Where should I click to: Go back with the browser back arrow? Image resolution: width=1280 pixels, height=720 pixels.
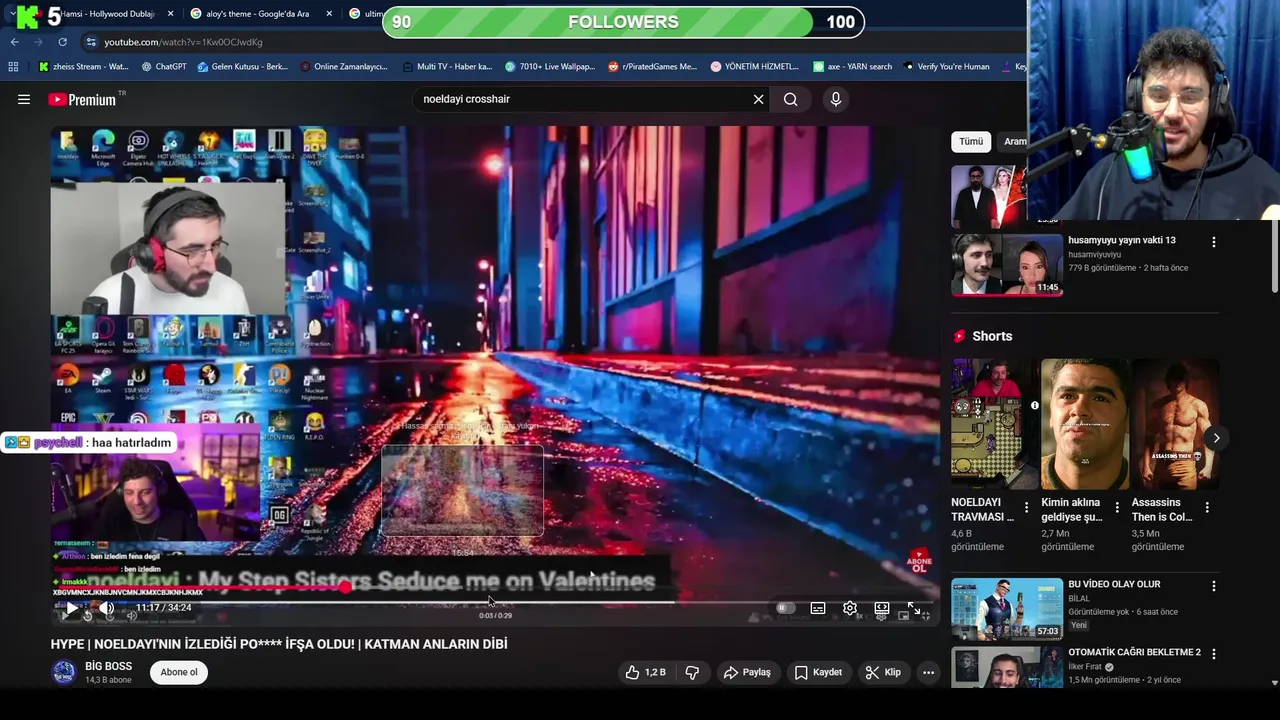point(14,42)
